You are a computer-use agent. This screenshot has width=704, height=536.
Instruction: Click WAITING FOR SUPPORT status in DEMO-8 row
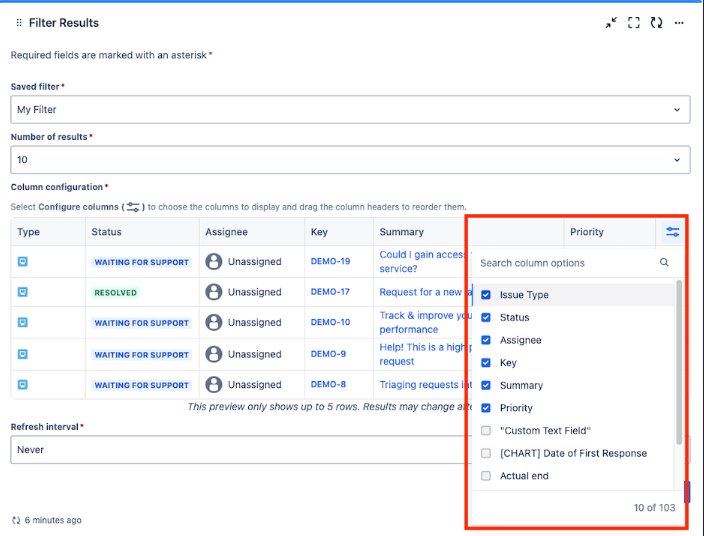tap(141, 385)
